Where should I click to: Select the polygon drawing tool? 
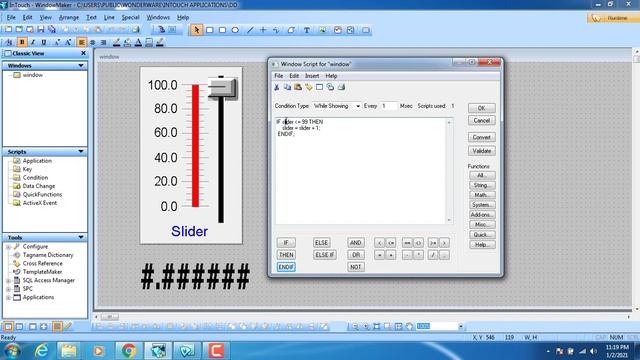[291, 30]
